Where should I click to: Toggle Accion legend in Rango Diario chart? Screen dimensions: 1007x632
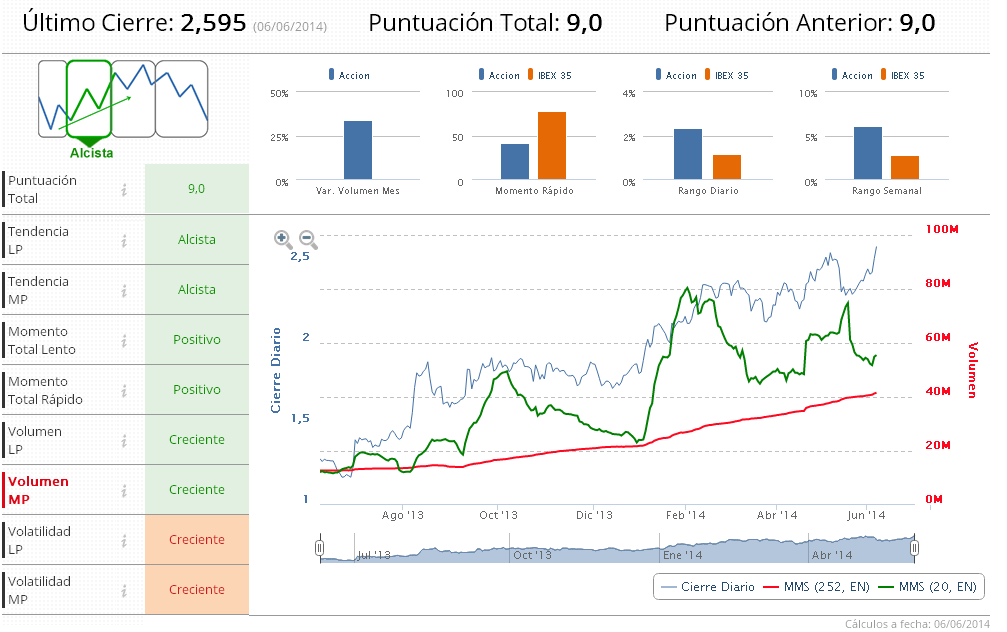(676, 75)
